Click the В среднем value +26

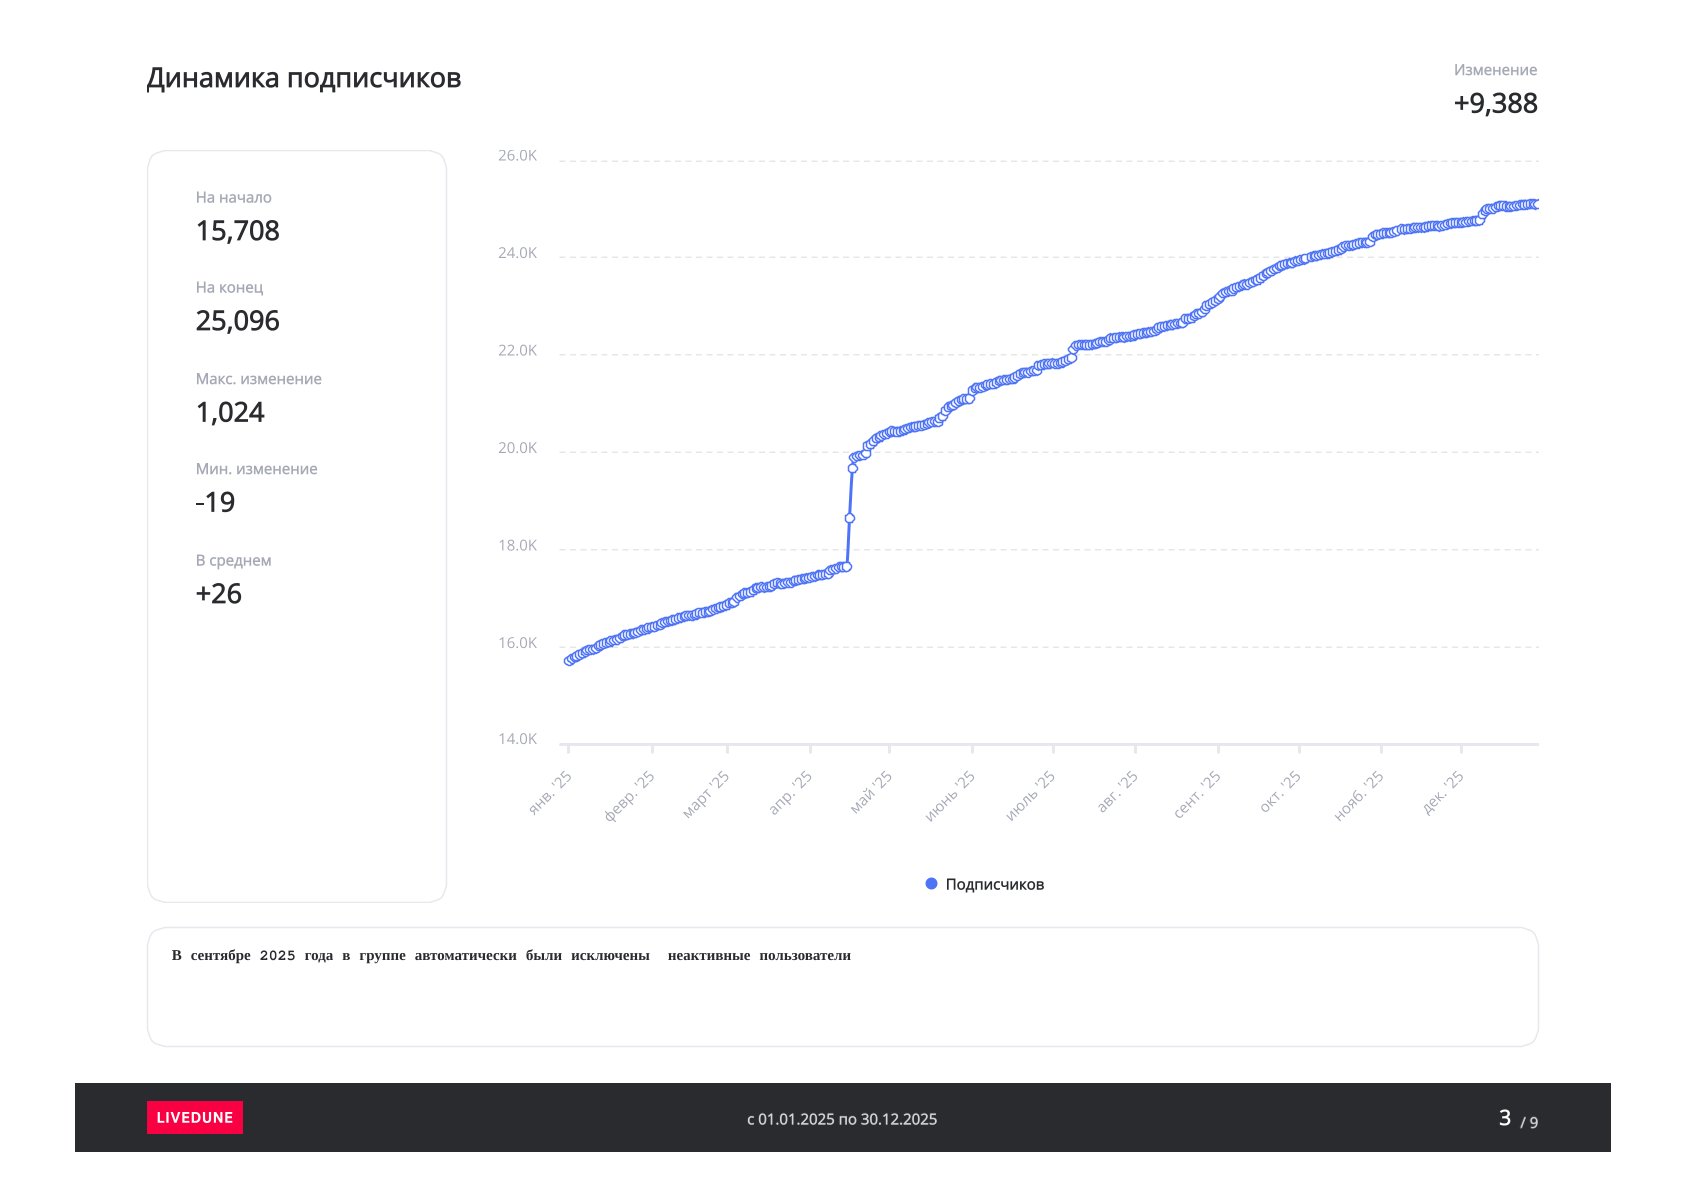tap(218, 594)
